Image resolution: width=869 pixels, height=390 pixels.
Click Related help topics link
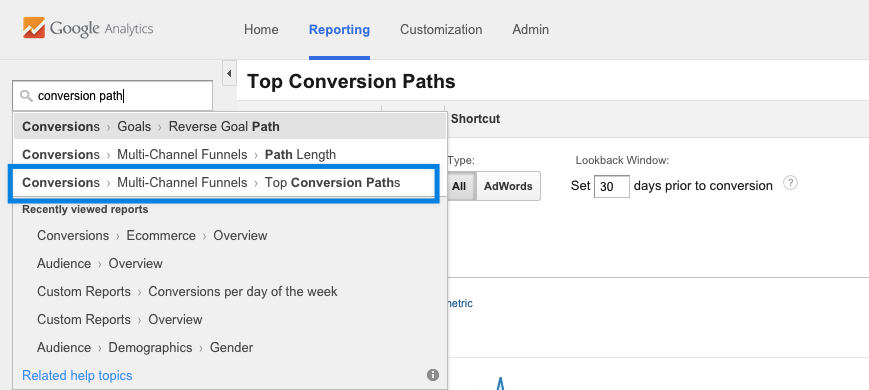tap(77, 376)
